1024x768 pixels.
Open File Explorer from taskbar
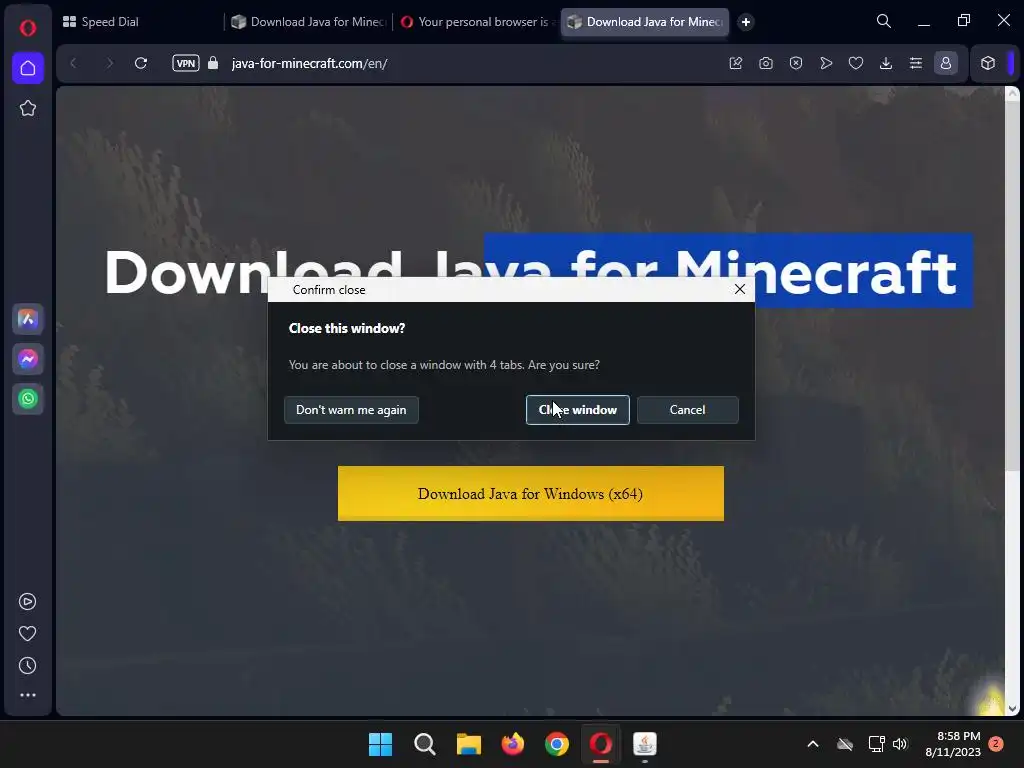pos(469,744)
